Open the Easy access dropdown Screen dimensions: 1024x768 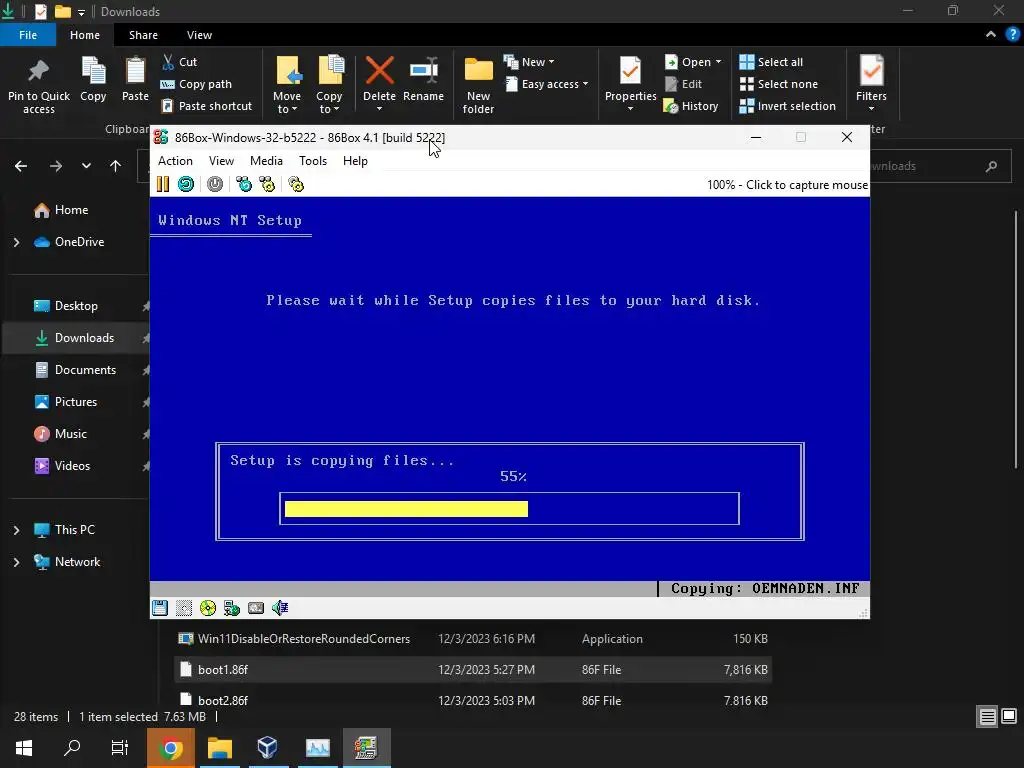point(547,84)
